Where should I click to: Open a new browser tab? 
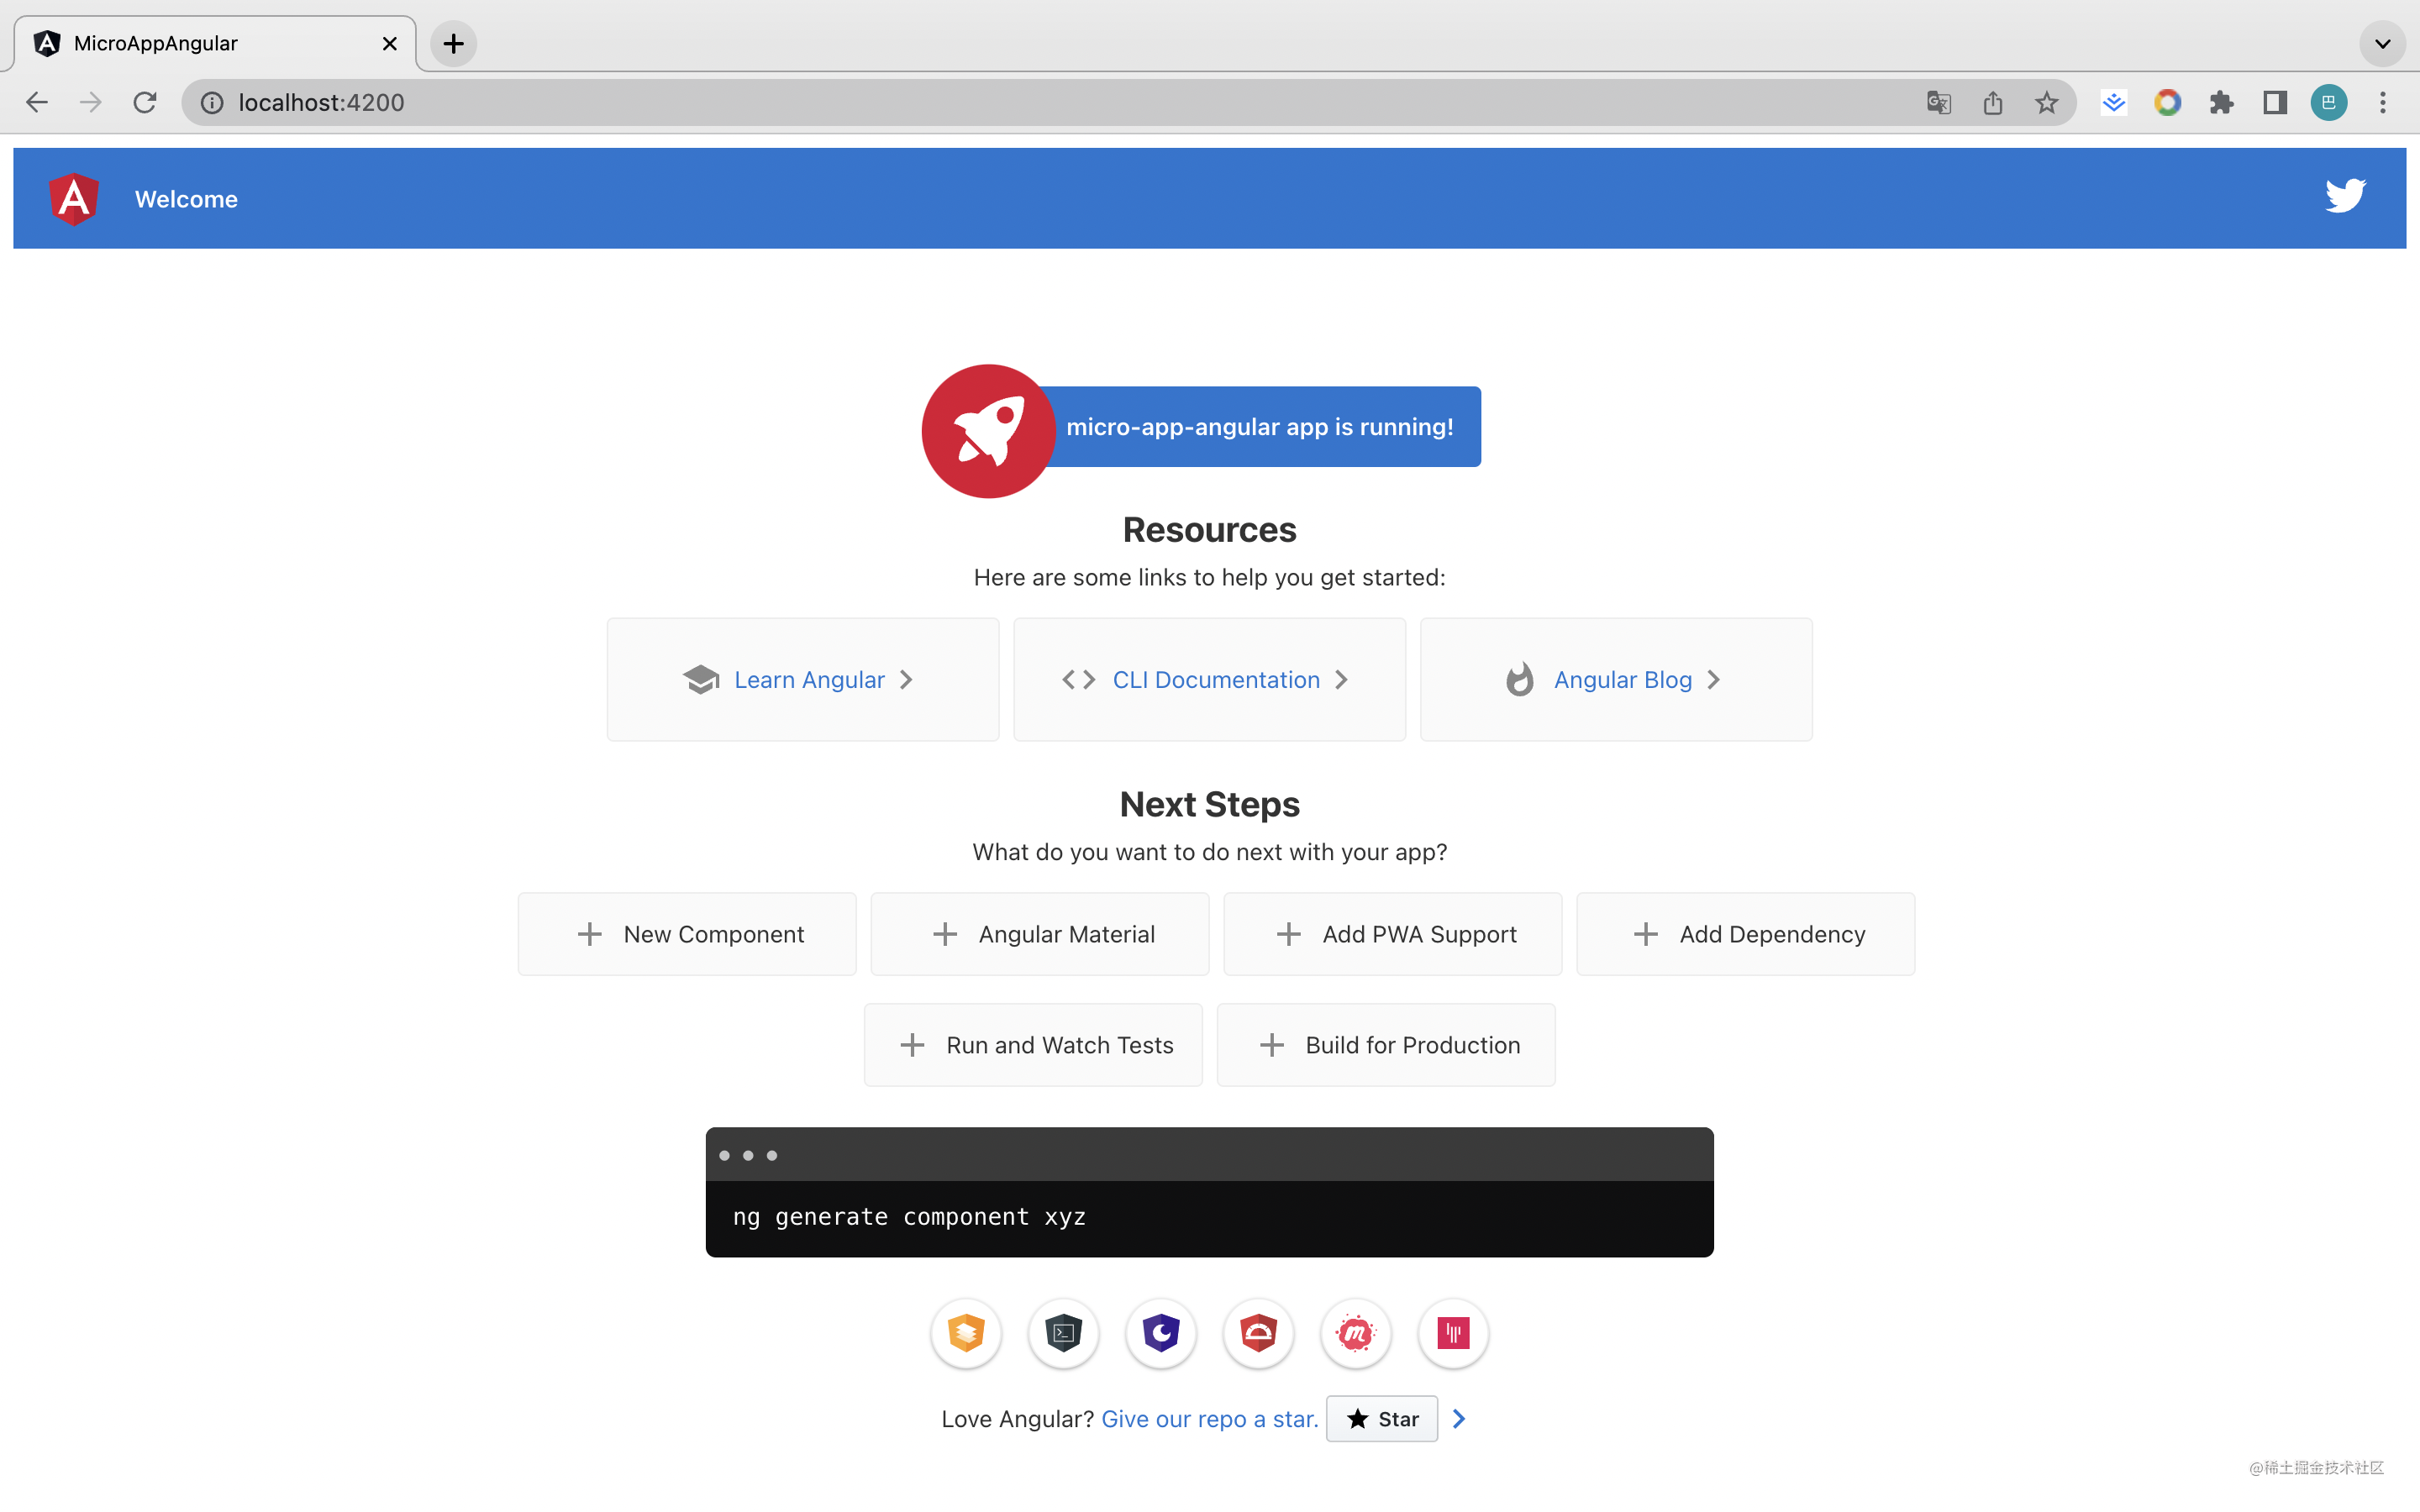click(453, 44)
